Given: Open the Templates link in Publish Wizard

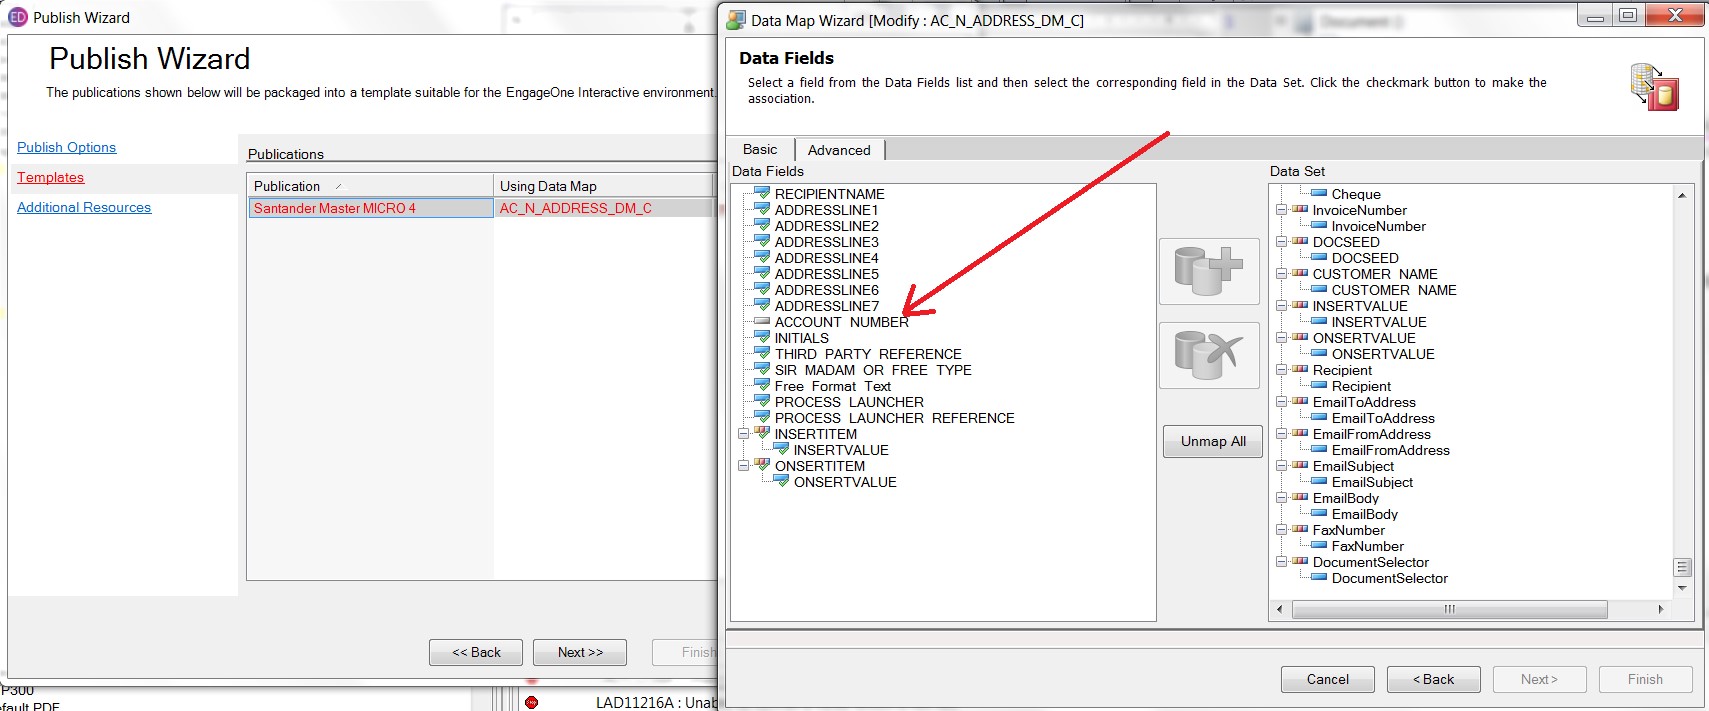Looking at the screenshot, I should pos(50,177).
